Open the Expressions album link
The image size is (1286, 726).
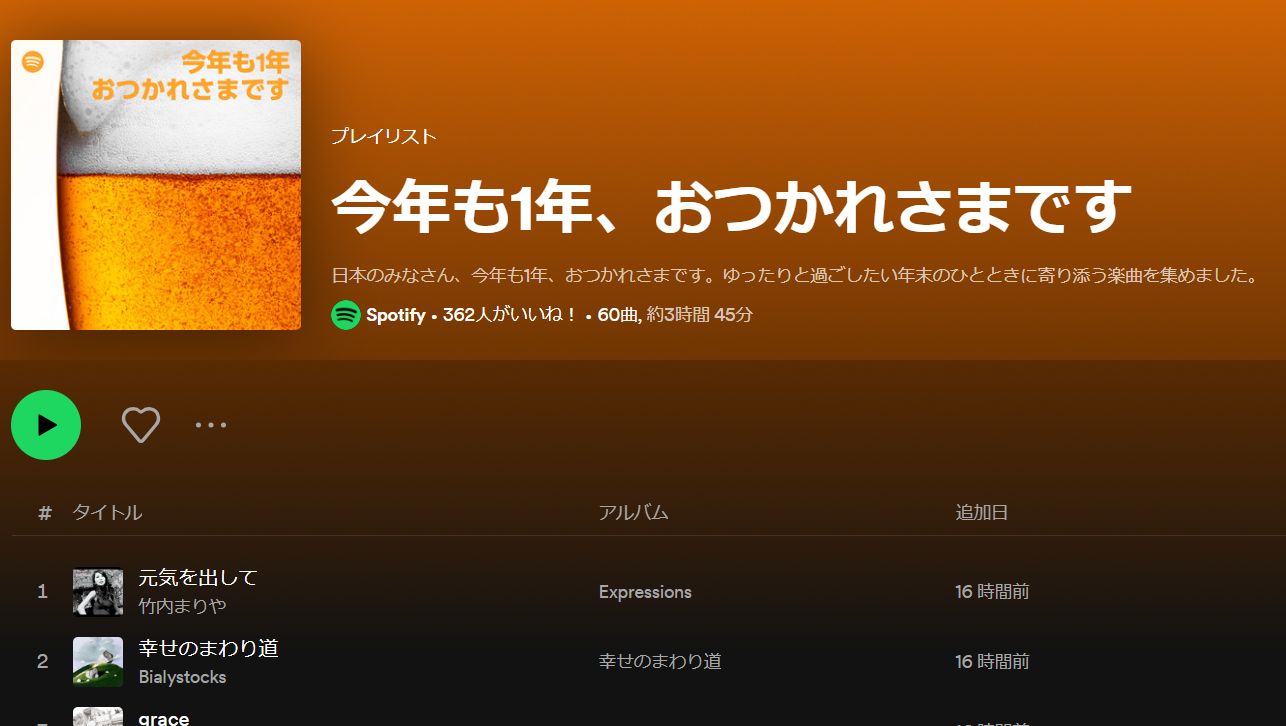tap(645, 592)
